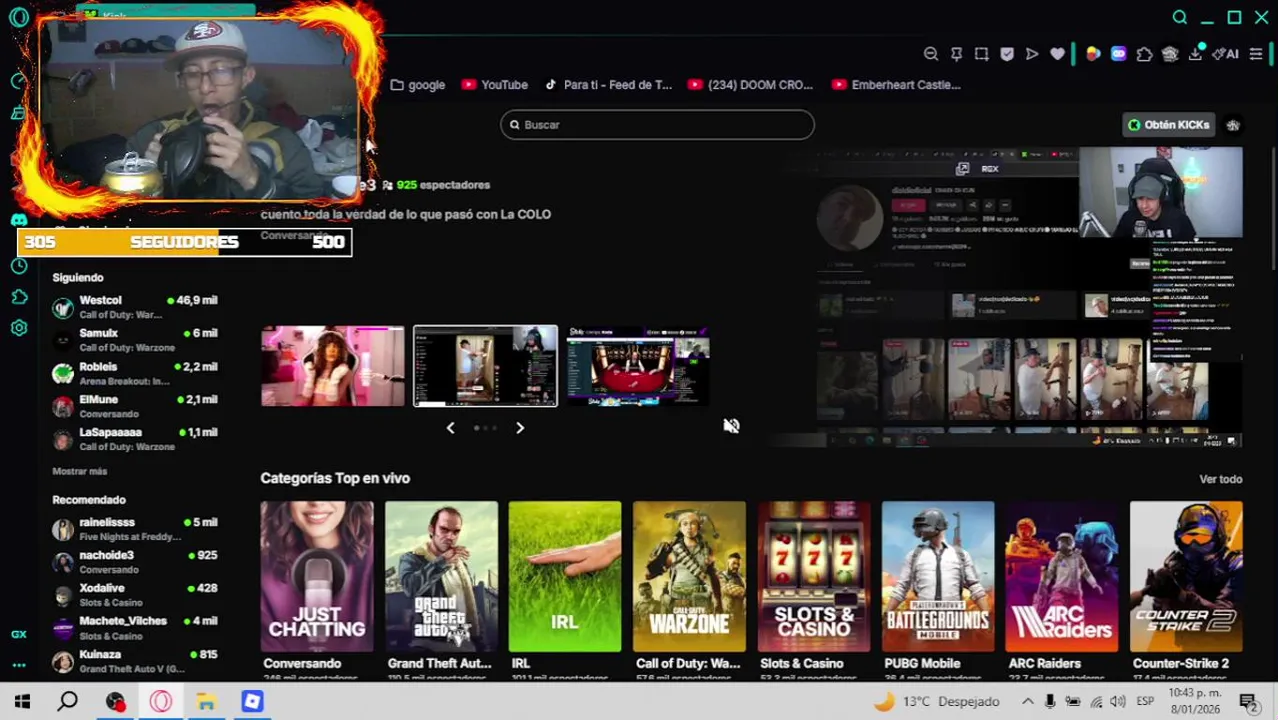
Task: Open the colorful circles extension icon
Action: 1093,54
